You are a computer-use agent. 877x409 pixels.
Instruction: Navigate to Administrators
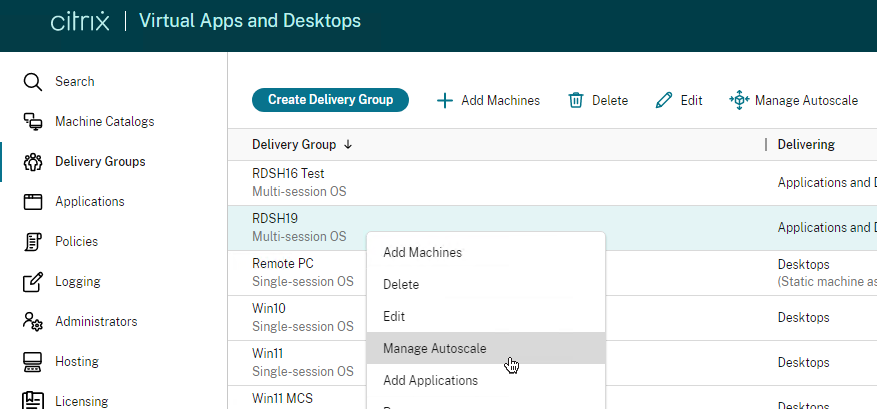pyautogui.click(x=96, y=322)
